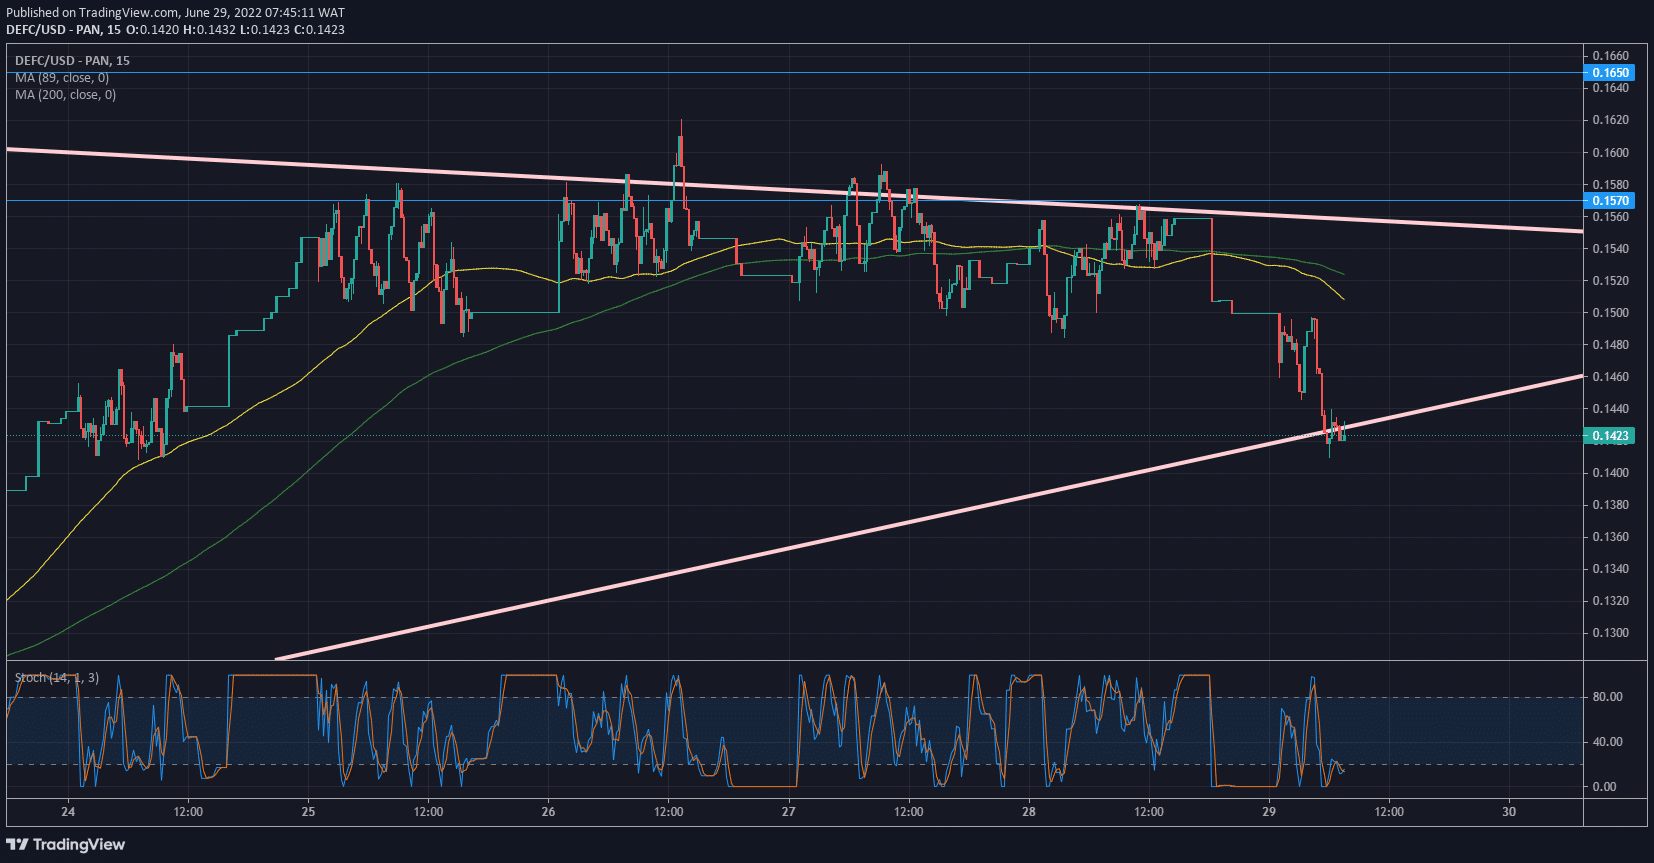This screenshot has width=1654, height=863.
Task: Click the published date header text
Action: (175, 13)
